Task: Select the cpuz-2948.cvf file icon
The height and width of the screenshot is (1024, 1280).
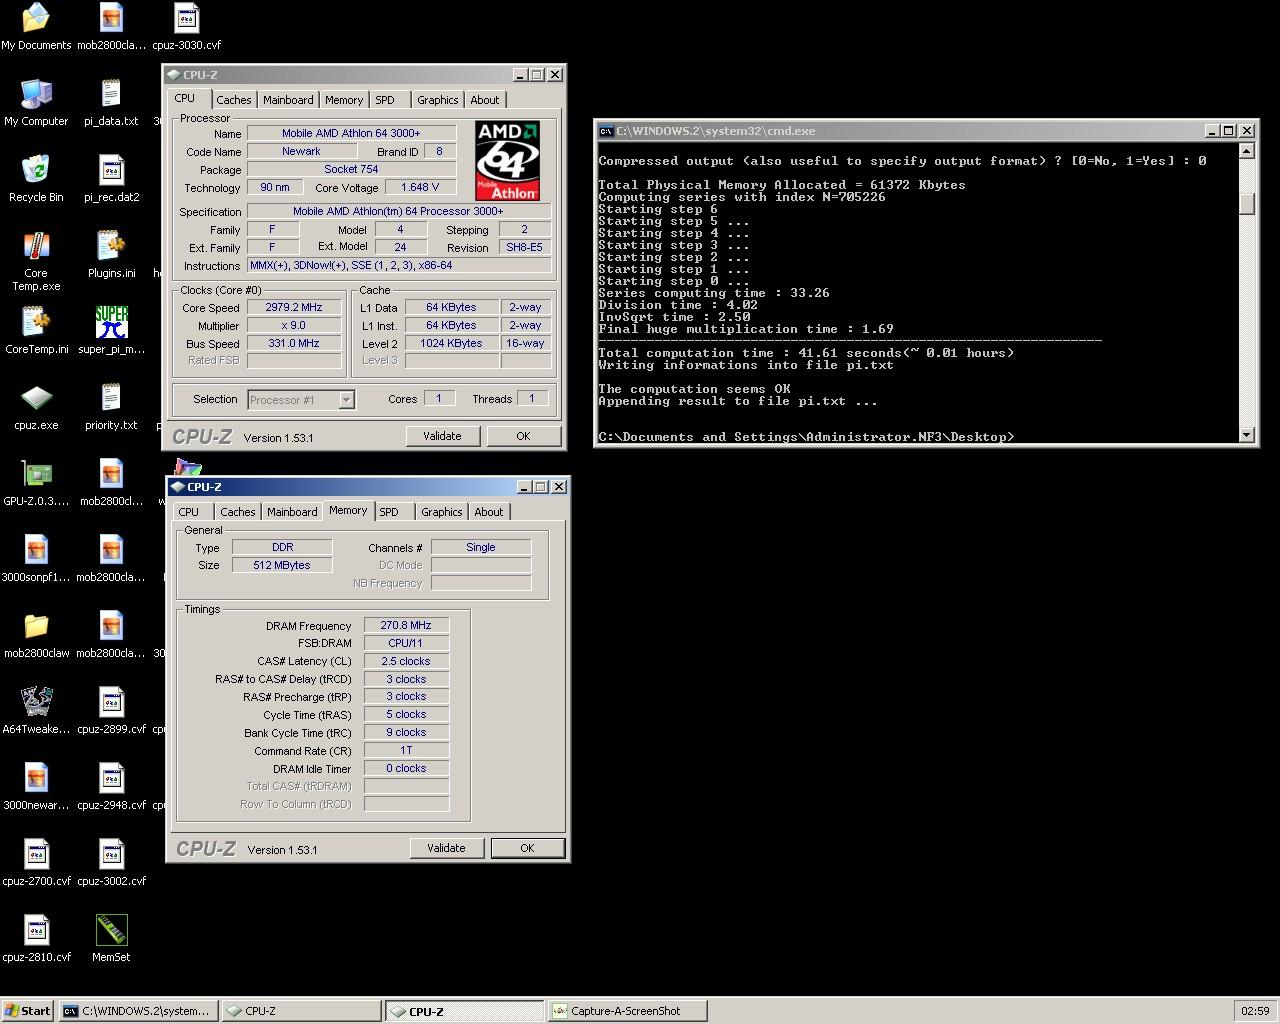Action: (111, 786)
